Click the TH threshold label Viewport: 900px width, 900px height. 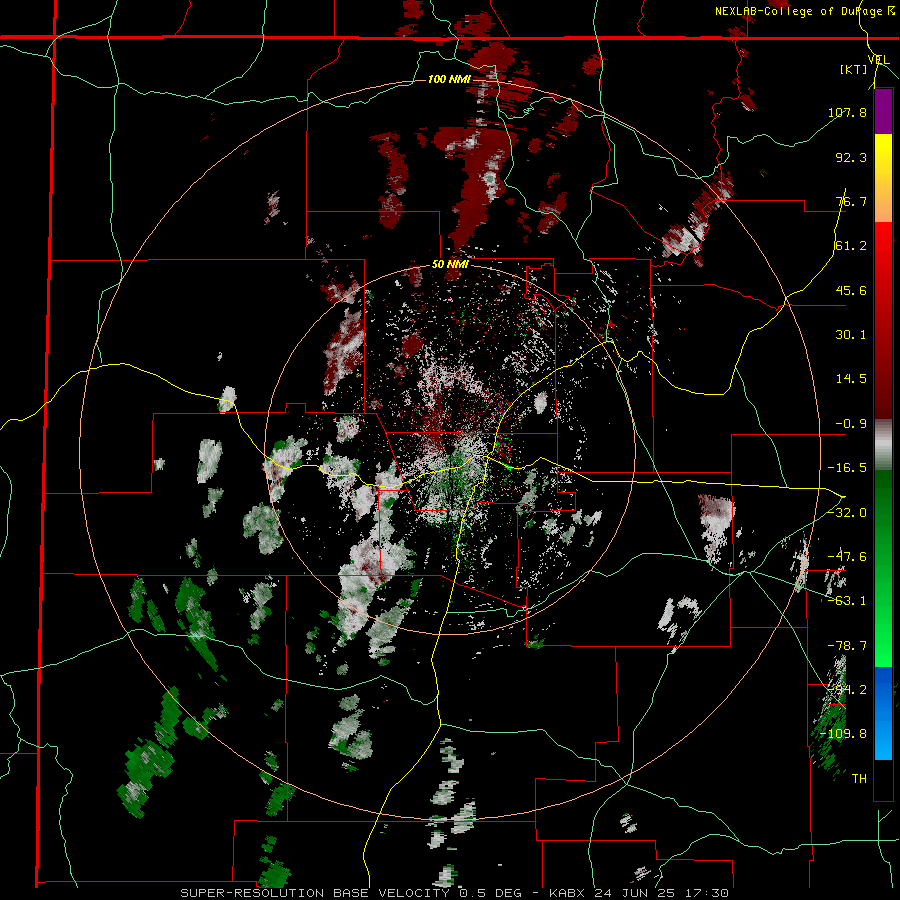[x=859, y=779]
